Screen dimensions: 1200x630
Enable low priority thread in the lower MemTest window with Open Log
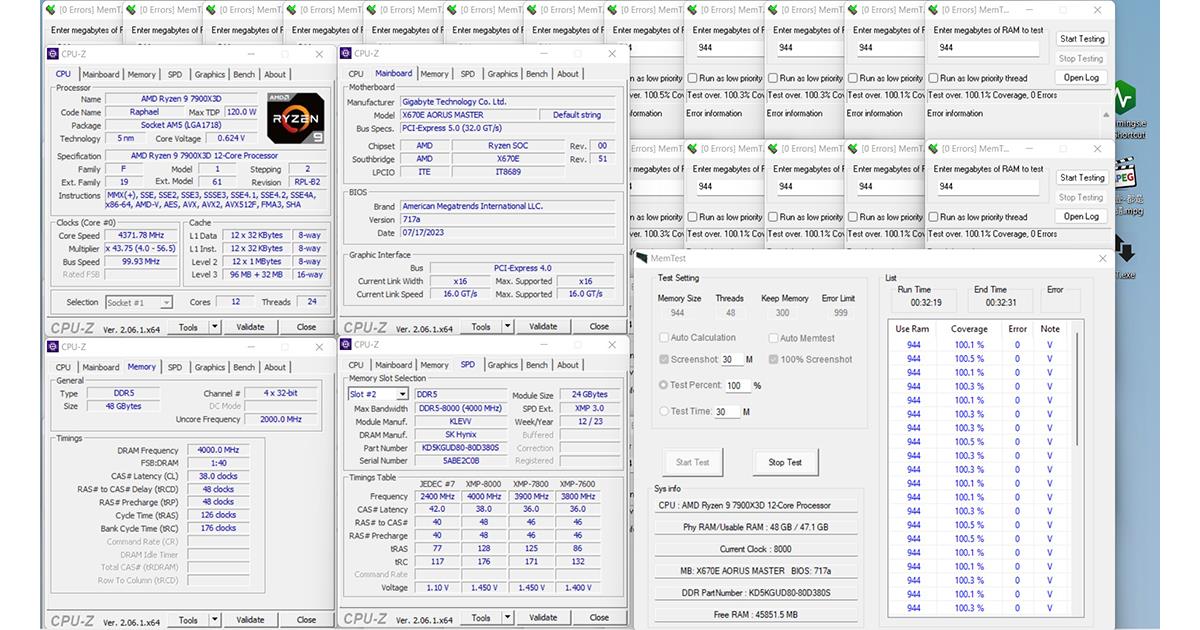click(933, 217)
